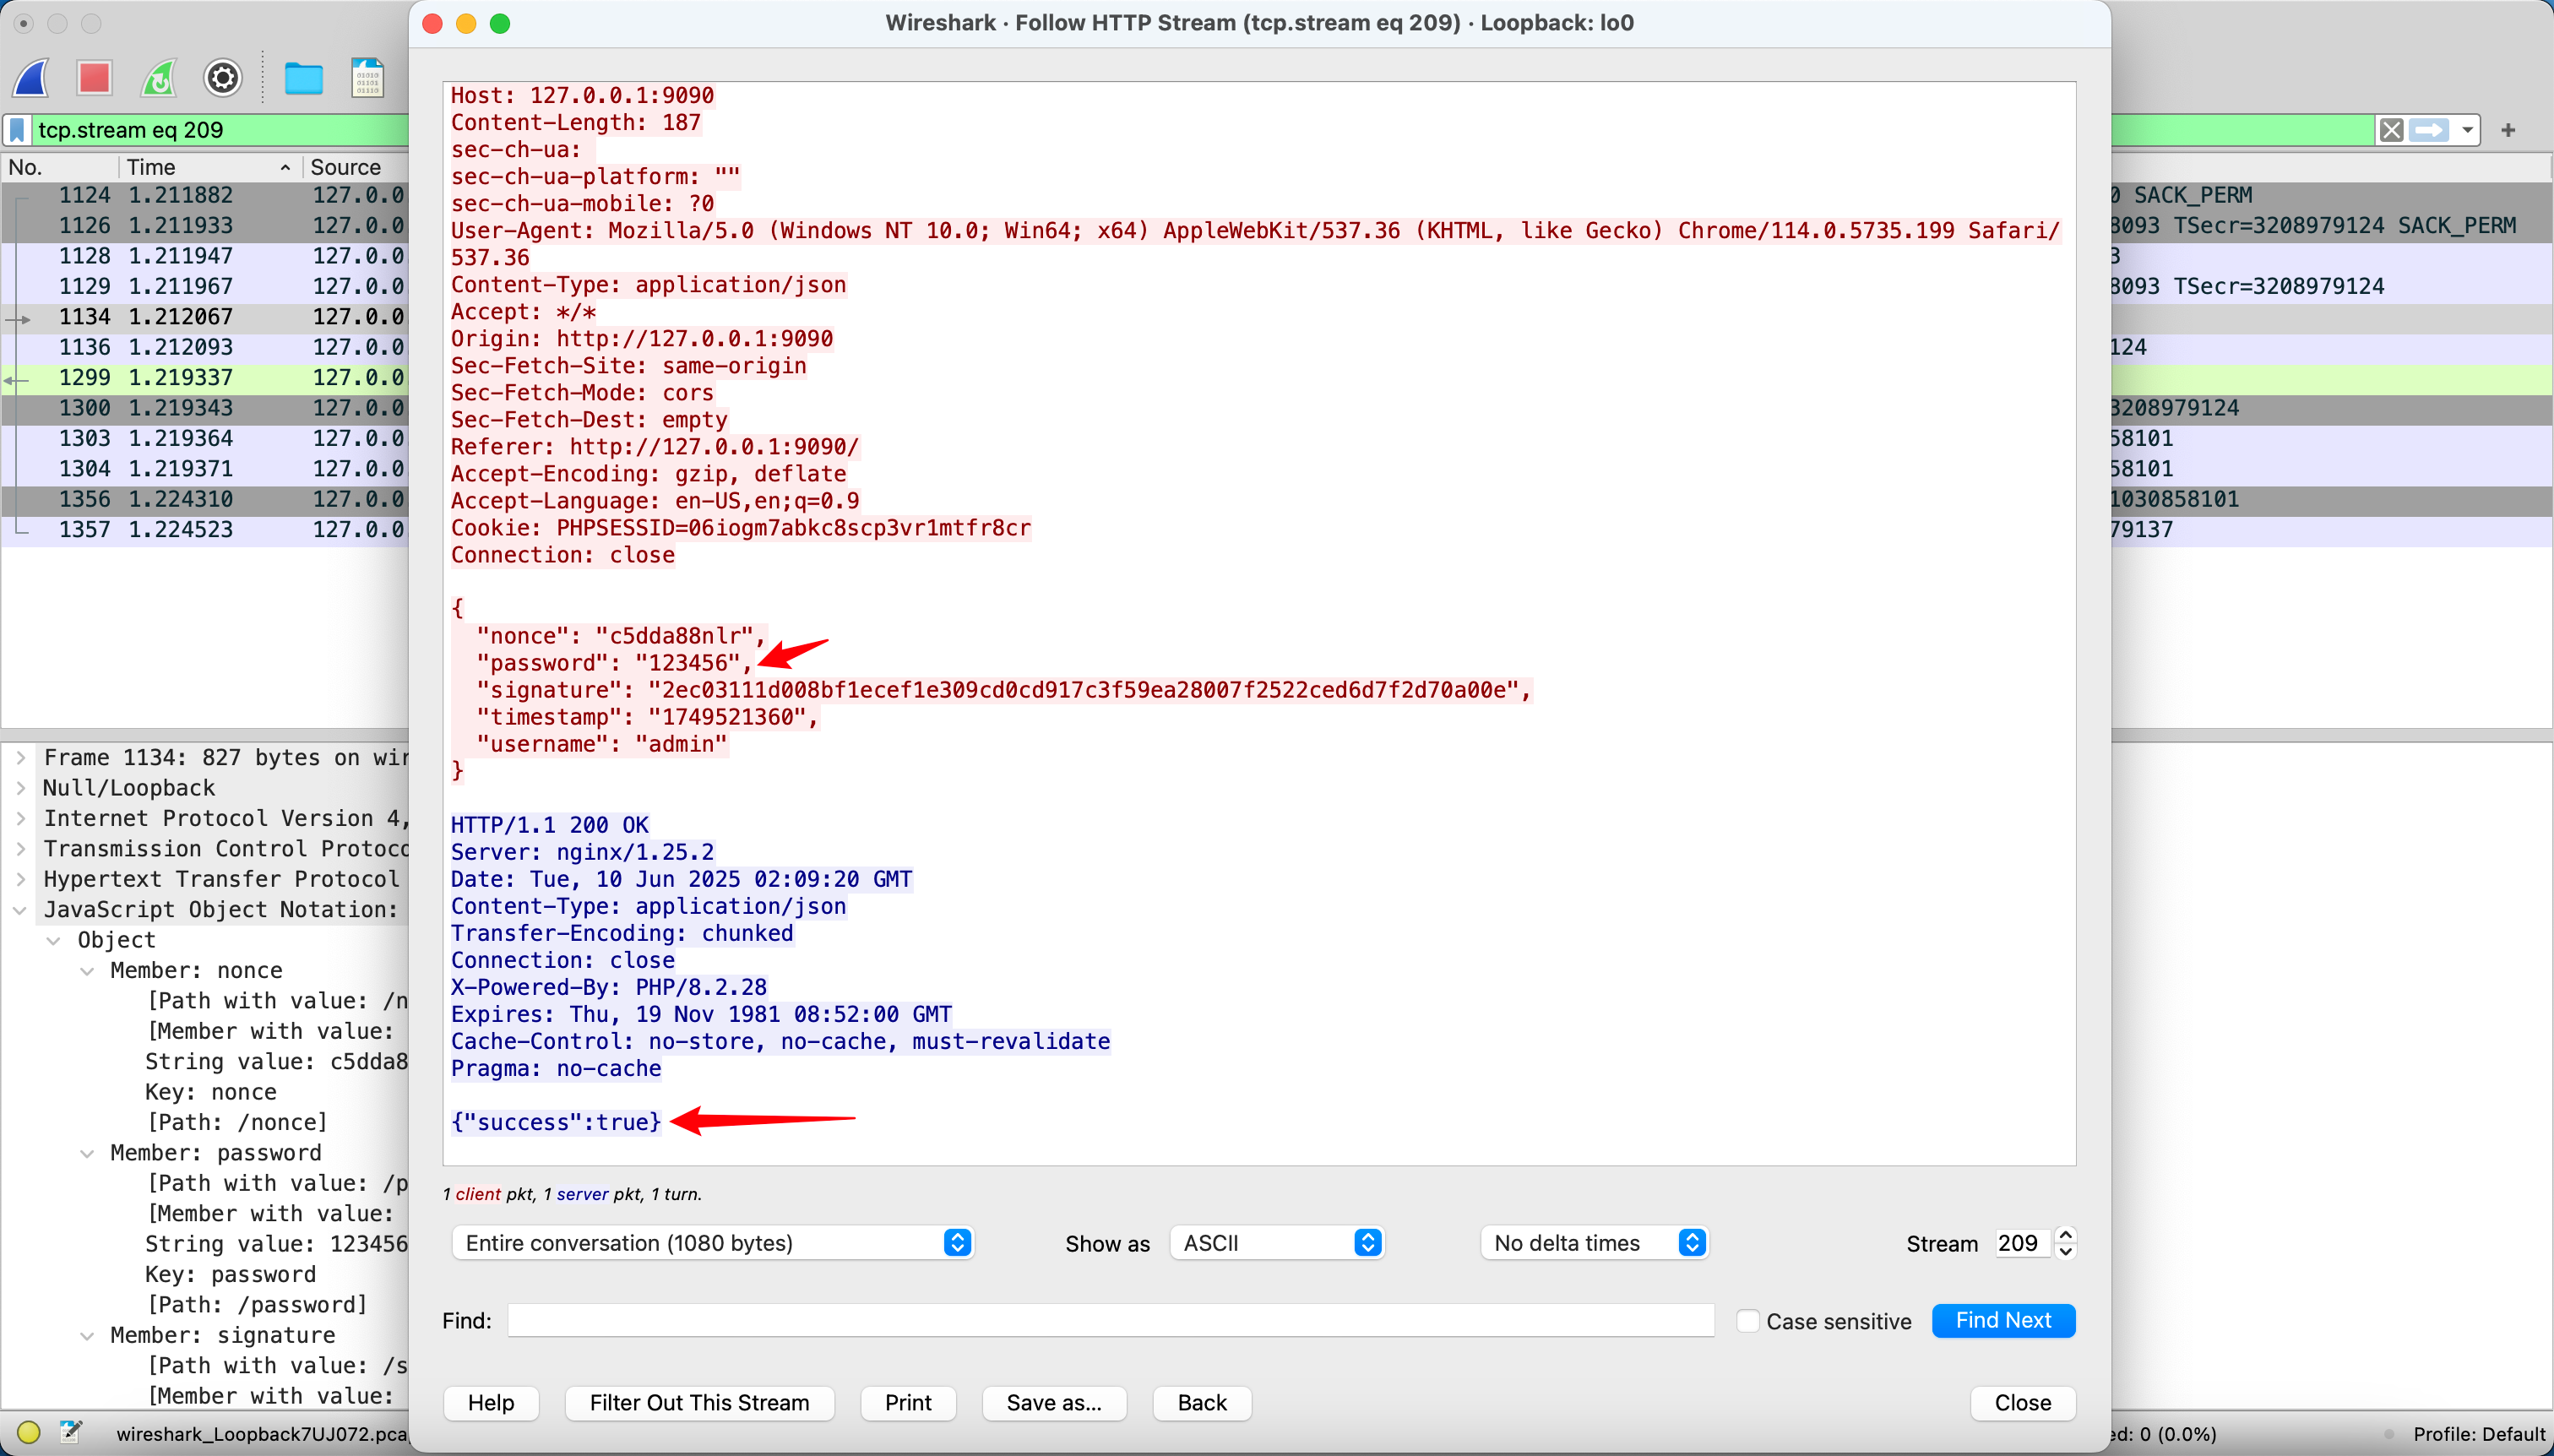Click the X-Powered-By: PHP/8.2.28 line
This screenshot has width=2554, height=1456.
[x=609, y=987]
